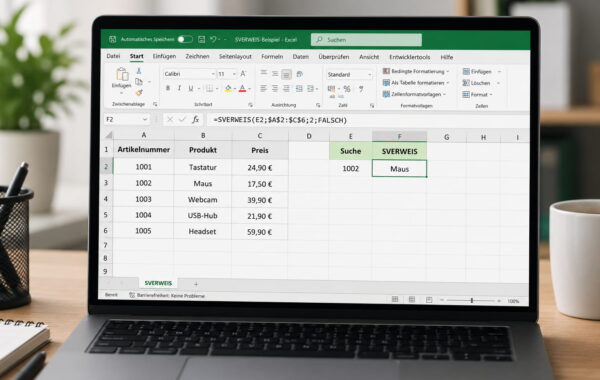Toggle bold formatting
The width and height of the screenshot is (600, 380).
(x=168, y=88)
